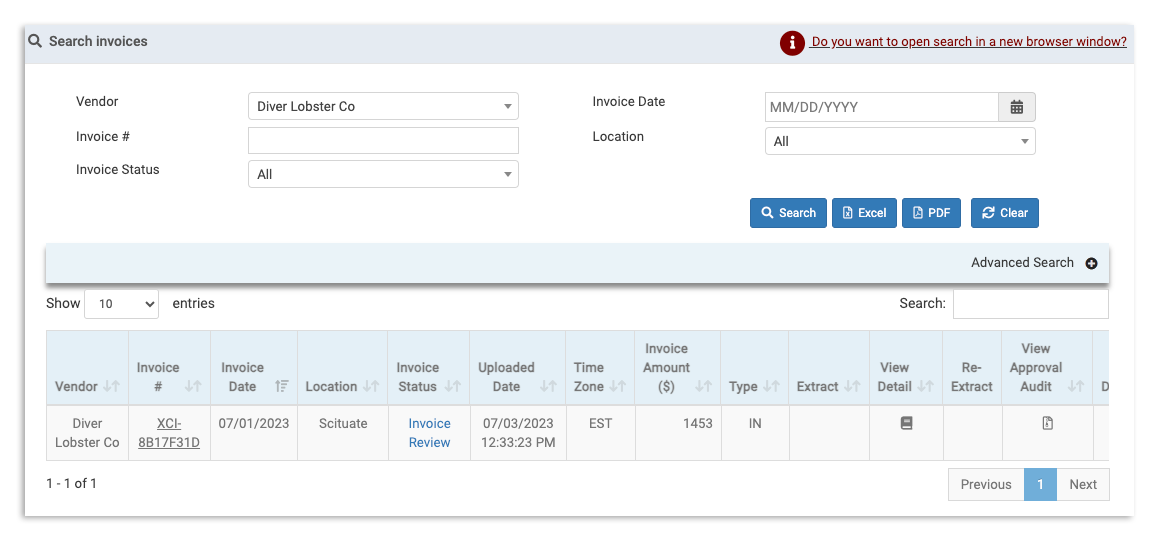Sort by Invoice Amount column arrows

coord(703,386)
